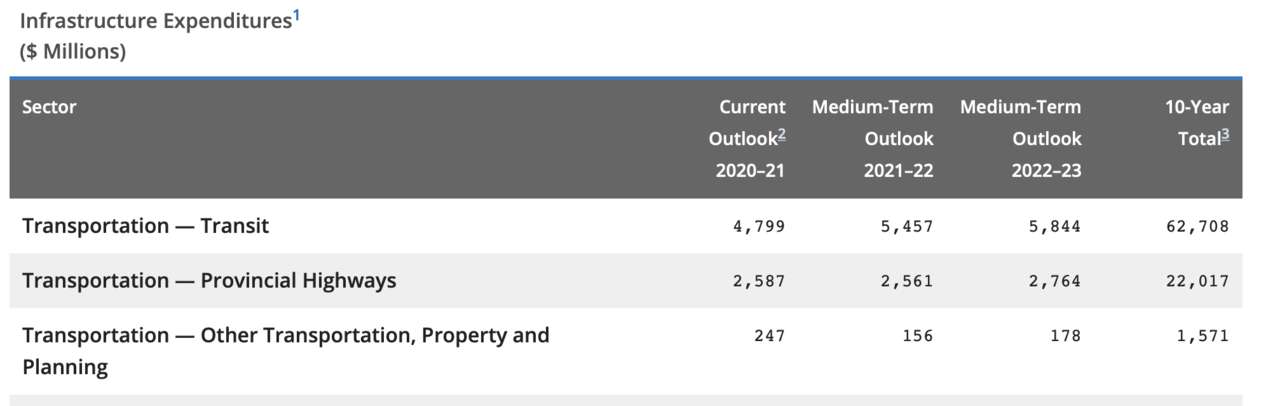Click the ($ Millions) subtitle text
Viewport: 1280px width, 406px height.
(x=73, y=52)
